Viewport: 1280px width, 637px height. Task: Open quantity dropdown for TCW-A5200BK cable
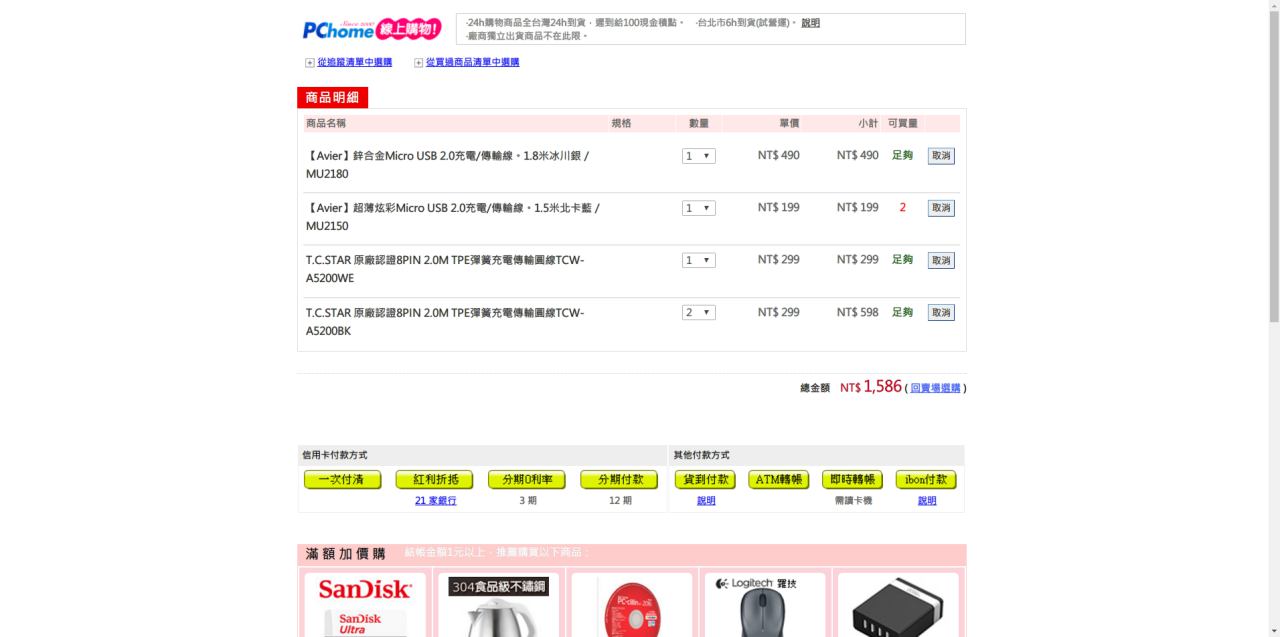[699, 312]
